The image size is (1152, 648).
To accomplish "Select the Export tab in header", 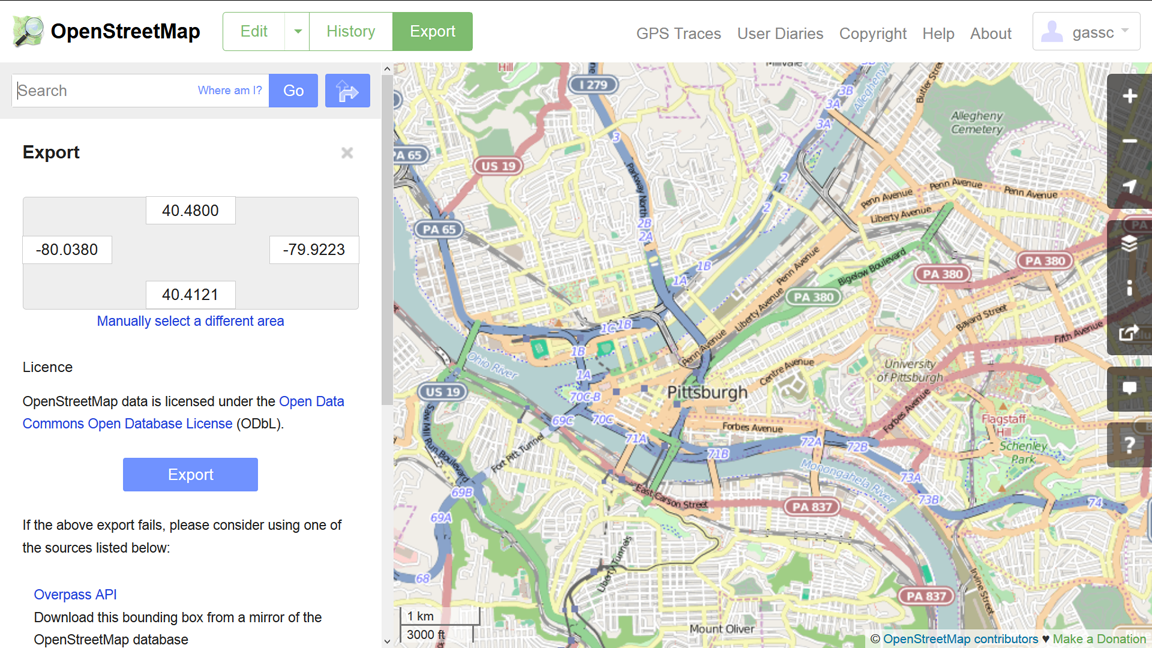I will (x=433, y=32).
